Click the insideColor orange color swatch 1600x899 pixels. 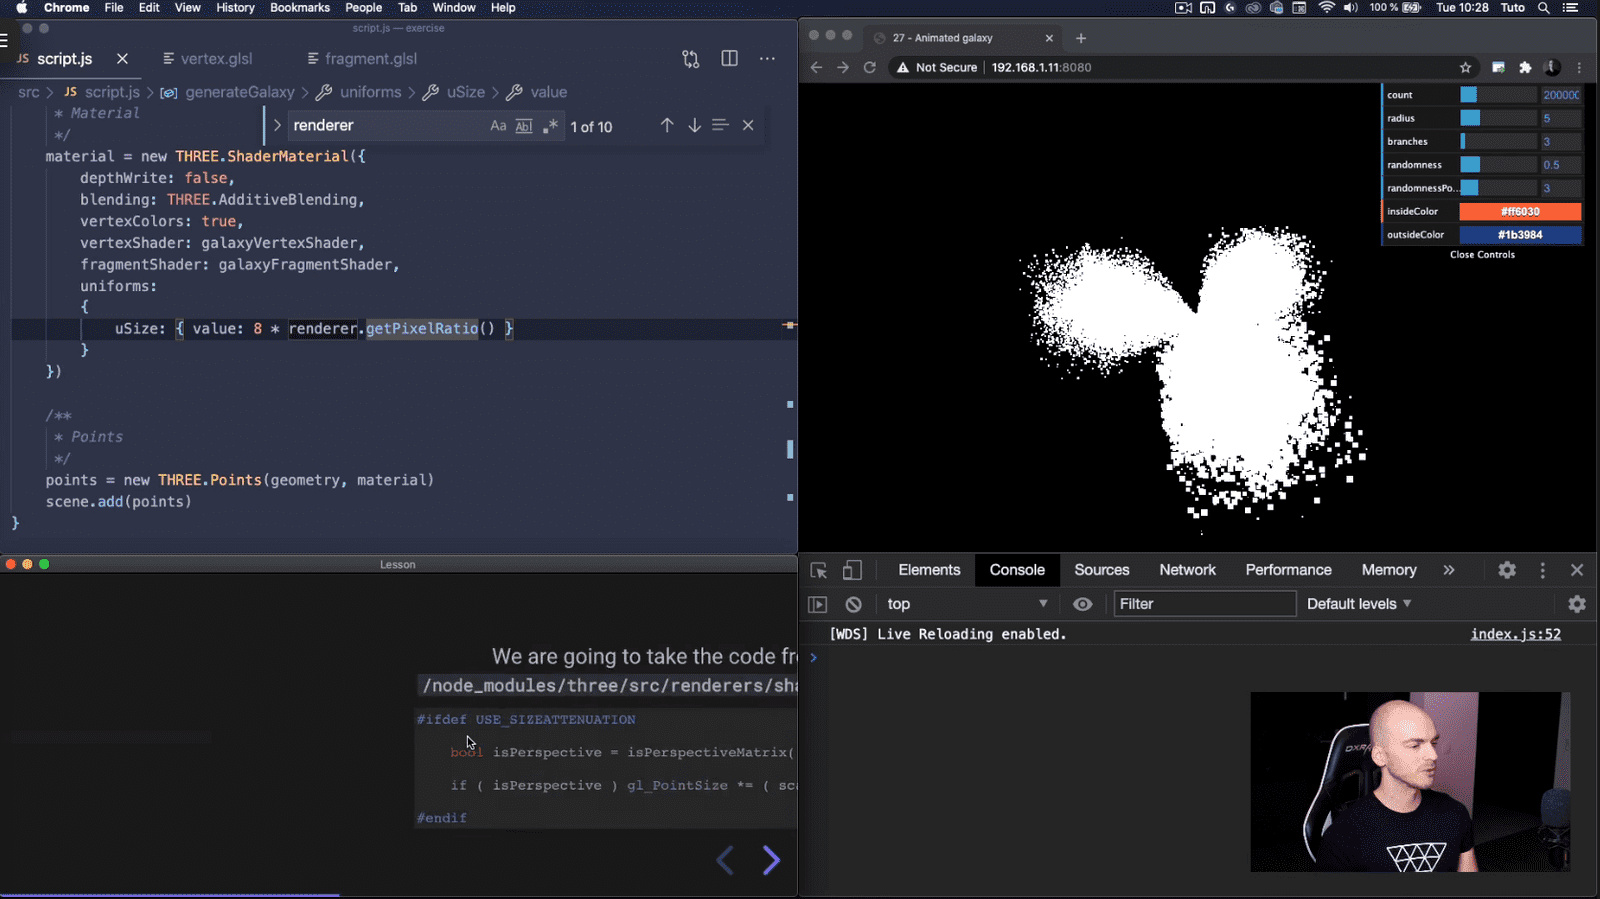click(x=1519, y=211)
